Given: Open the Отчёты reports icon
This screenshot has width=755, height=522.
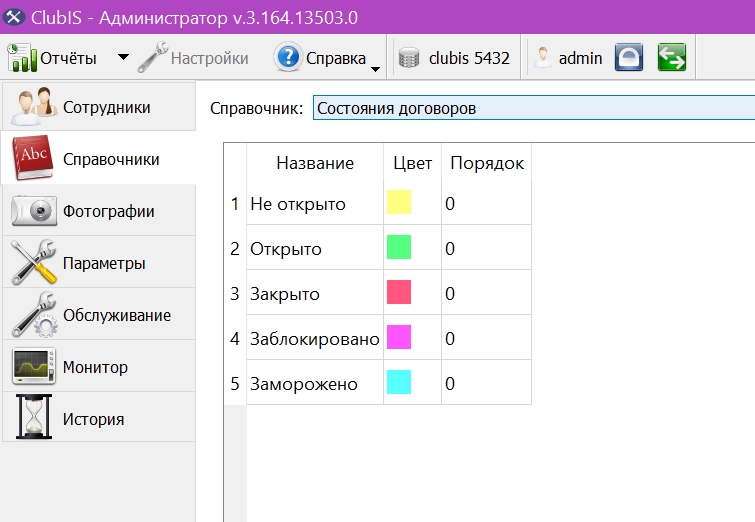Looking at the screenshot, I should [x=22, y=58].
